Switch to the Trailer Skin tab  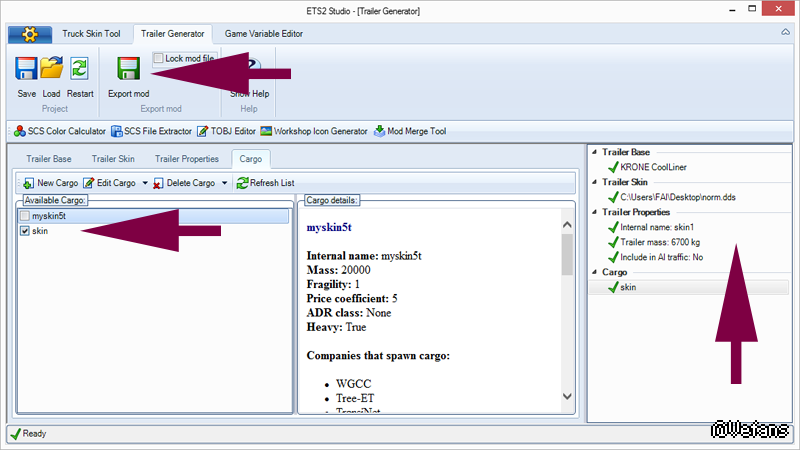(x=113, y=159)
